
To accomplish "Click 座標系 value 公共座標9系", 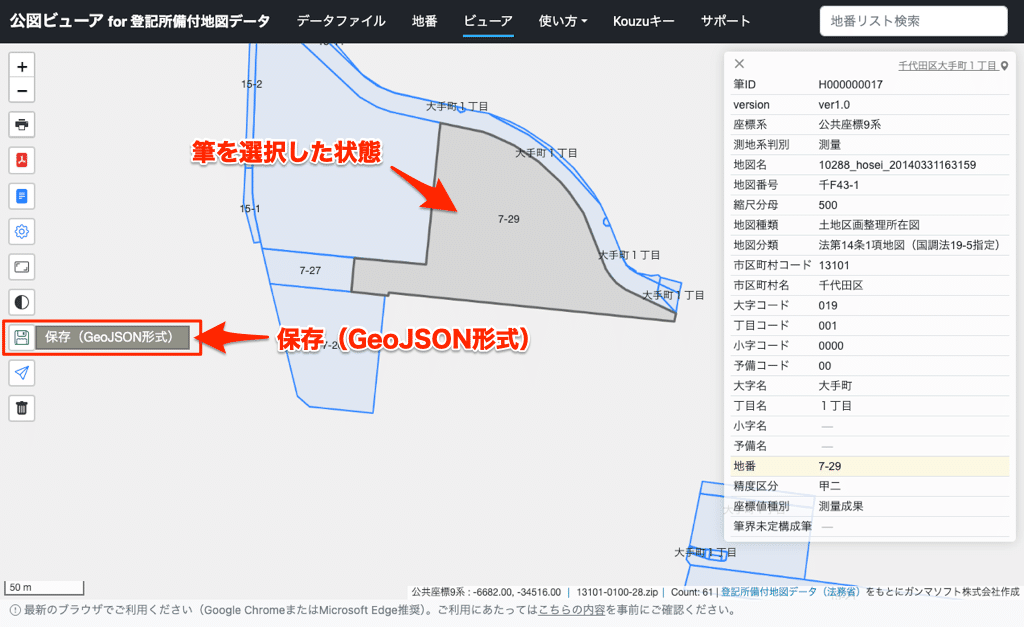I will pos(850,124).
